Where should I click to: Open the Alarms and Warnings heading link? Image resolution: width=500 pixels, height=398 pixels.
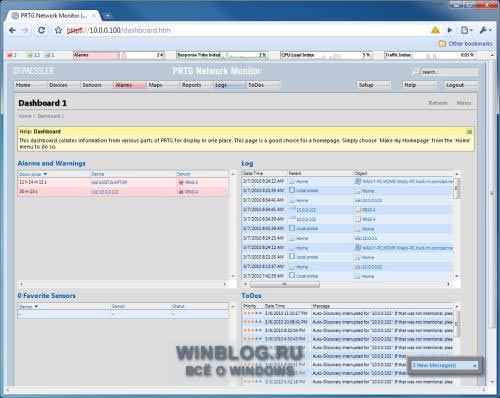52,163
